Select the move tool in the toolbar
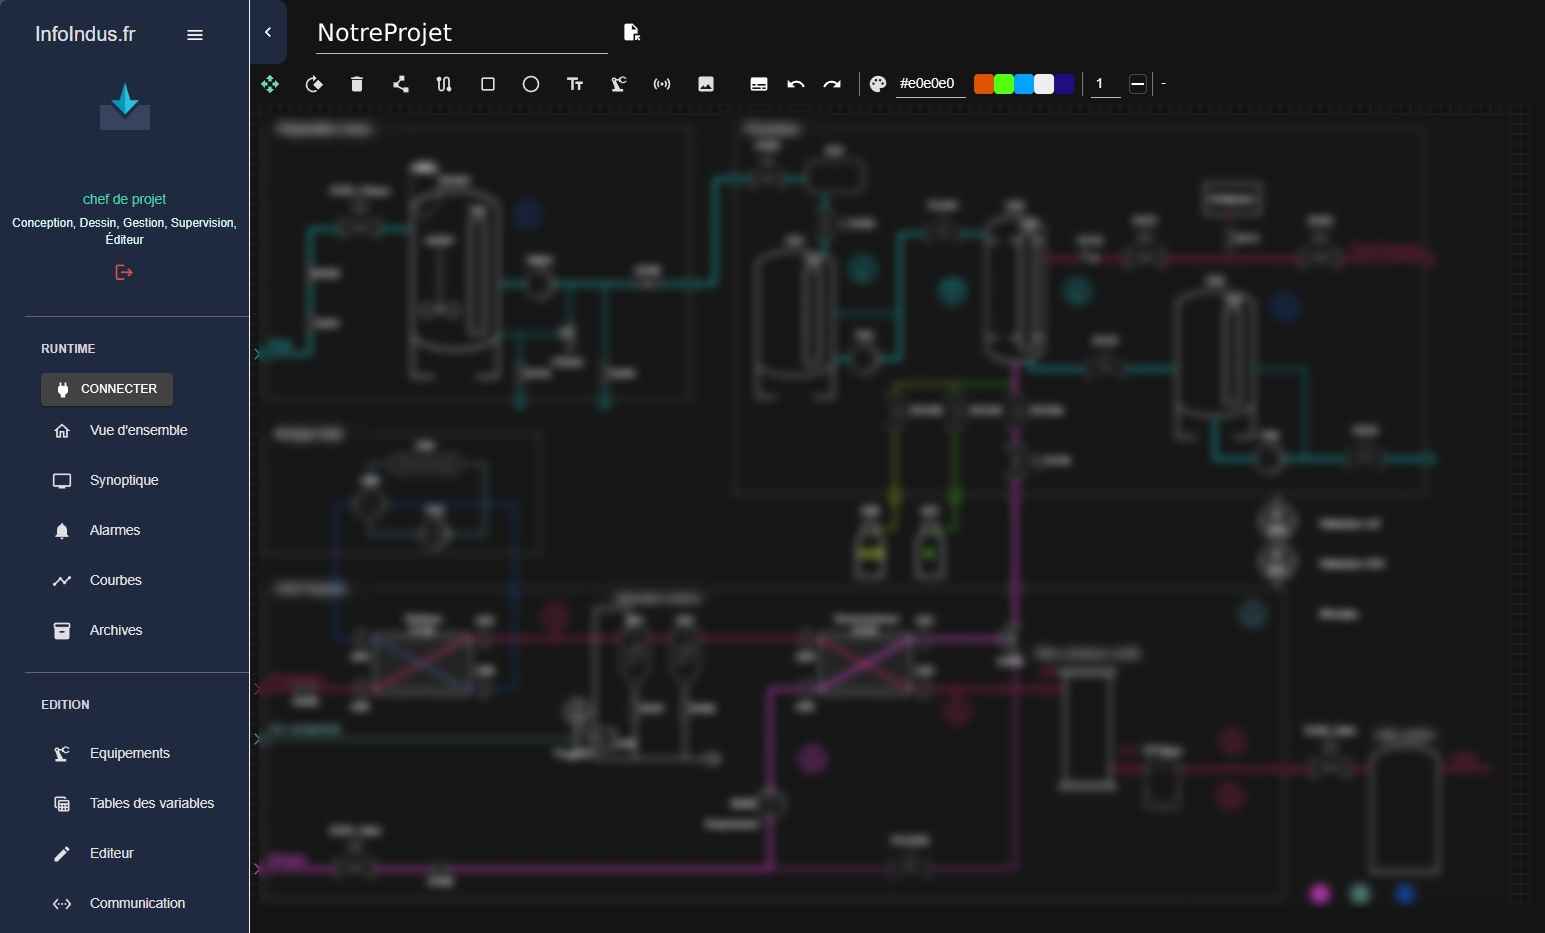This screenshot has width=1545, height=933. [x=270, y=84]
